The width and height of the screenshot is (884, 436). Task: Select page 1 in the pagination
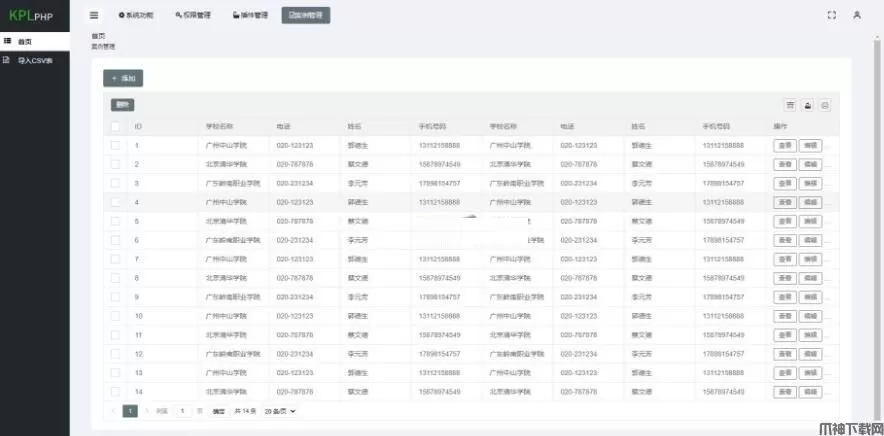(x=130, y=411)
